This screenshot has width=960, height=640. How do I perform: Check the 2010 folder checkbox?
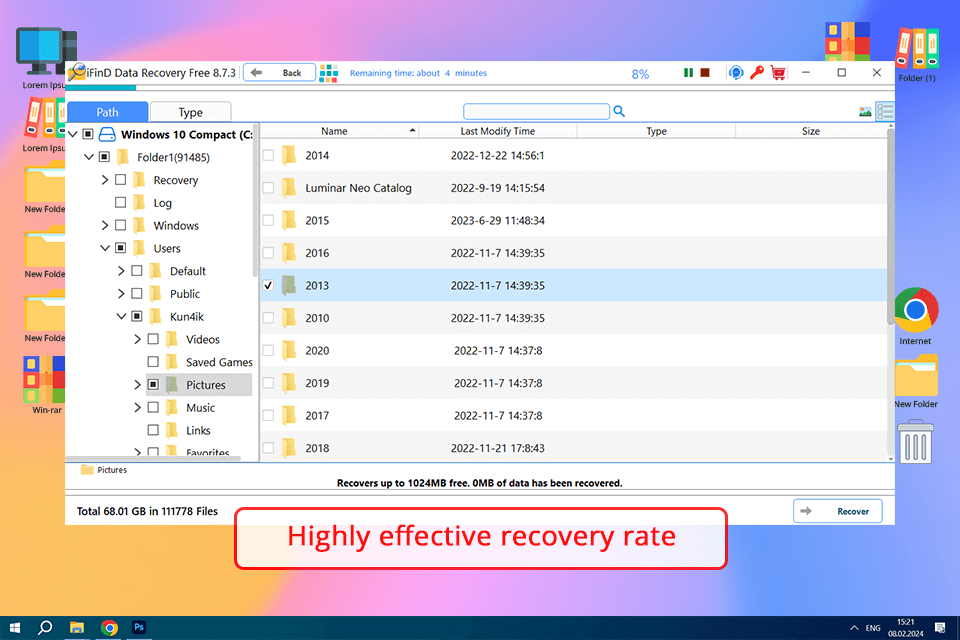click(268, 318)
